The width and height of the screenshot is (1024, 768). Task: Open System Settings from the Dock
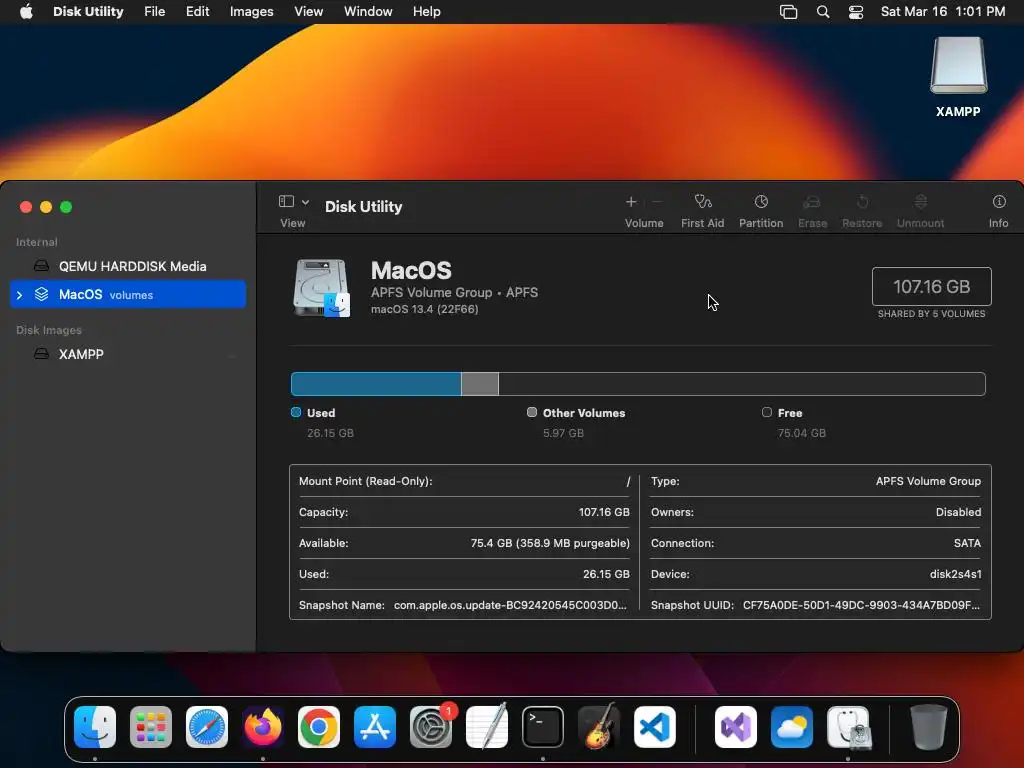(x=431, y=726)
